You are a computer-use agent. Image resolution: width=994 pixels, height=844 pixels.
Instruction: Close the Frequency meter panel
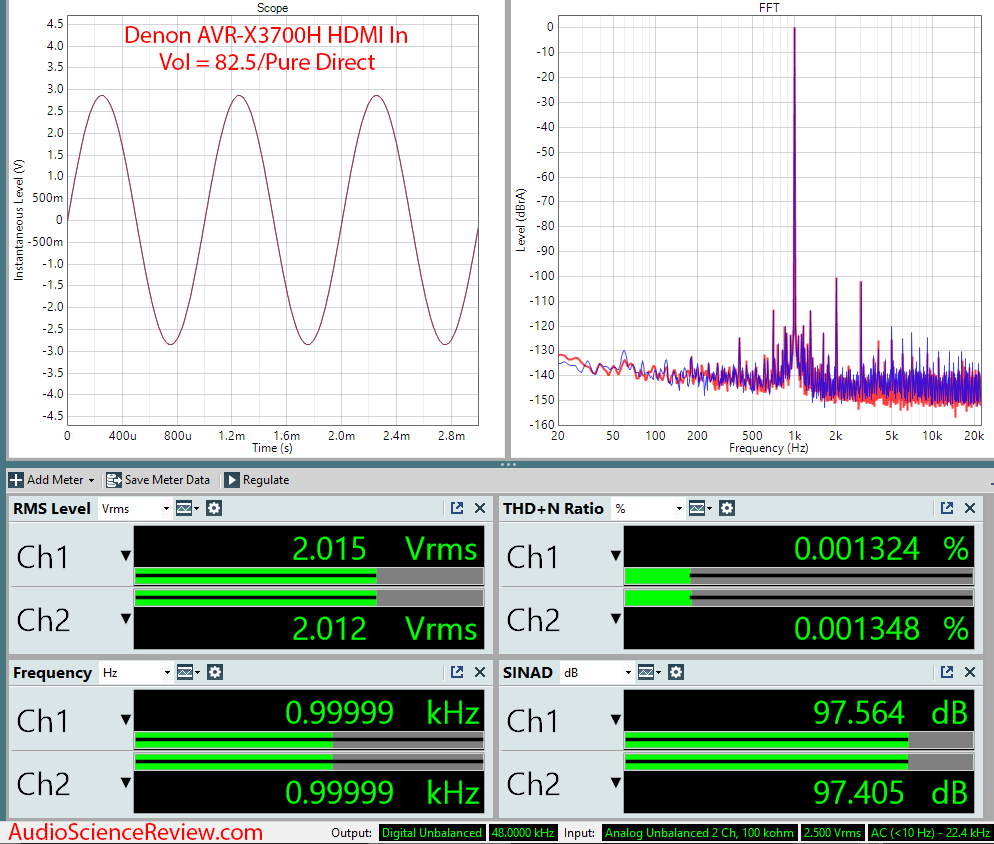click(x=480, y=673)
